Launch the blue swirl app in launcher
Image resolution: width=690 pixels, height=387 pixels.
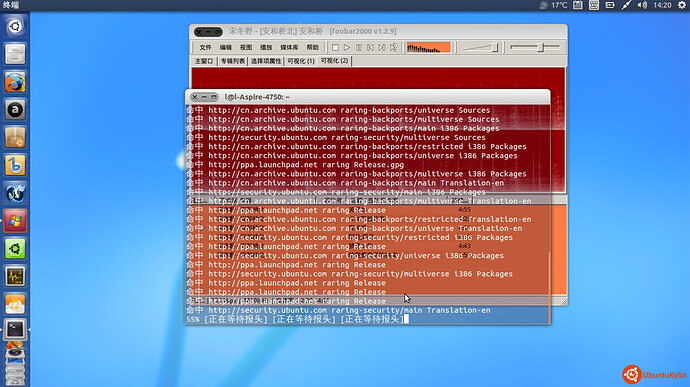tap(15, 193)
